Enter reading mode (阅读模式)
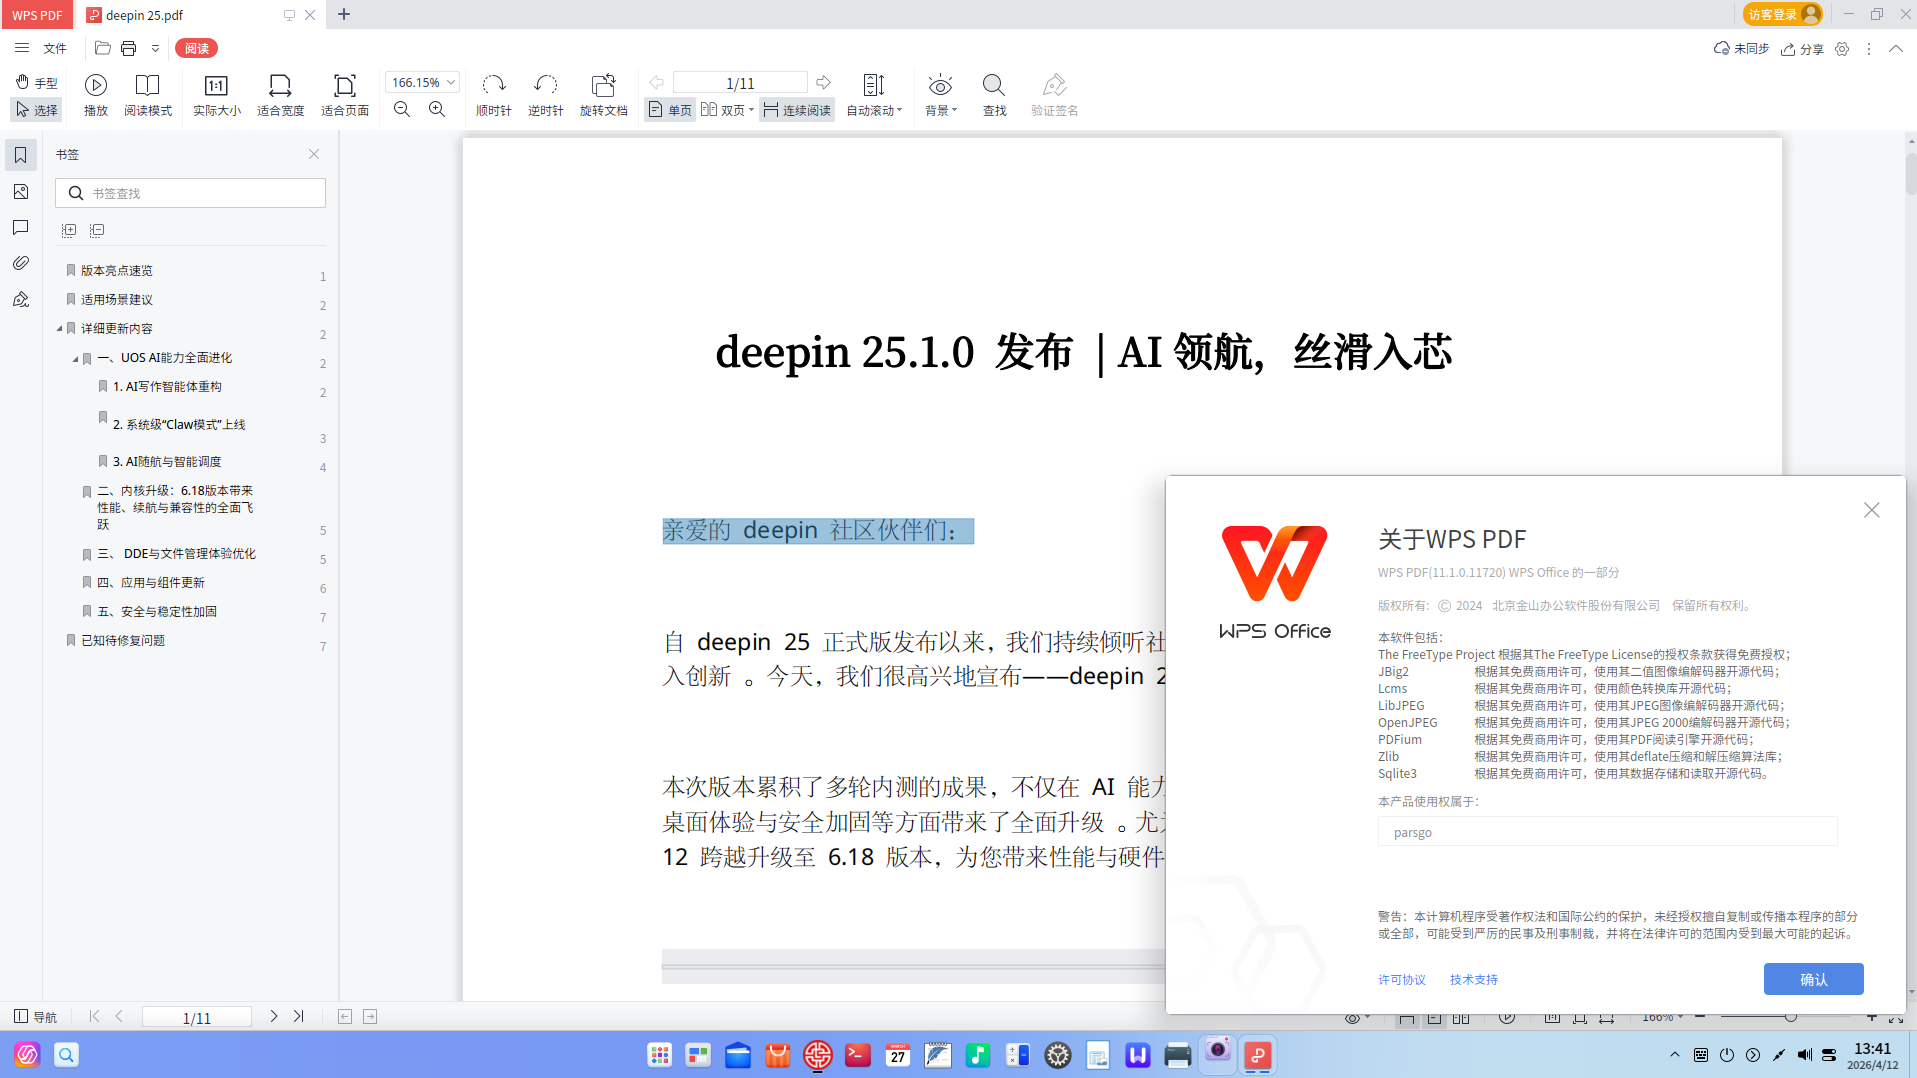 pos(147,95)
